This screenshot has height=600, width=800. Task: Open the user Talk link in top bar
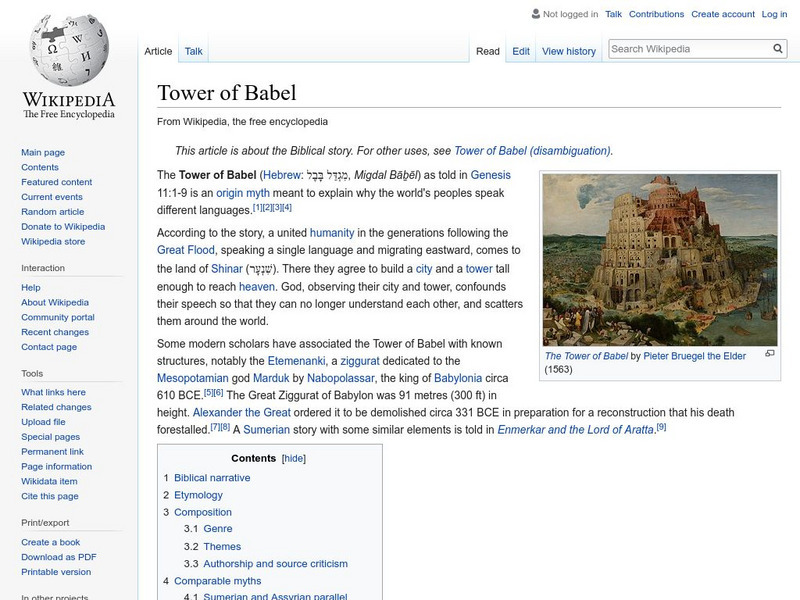(x=613, y=14)
